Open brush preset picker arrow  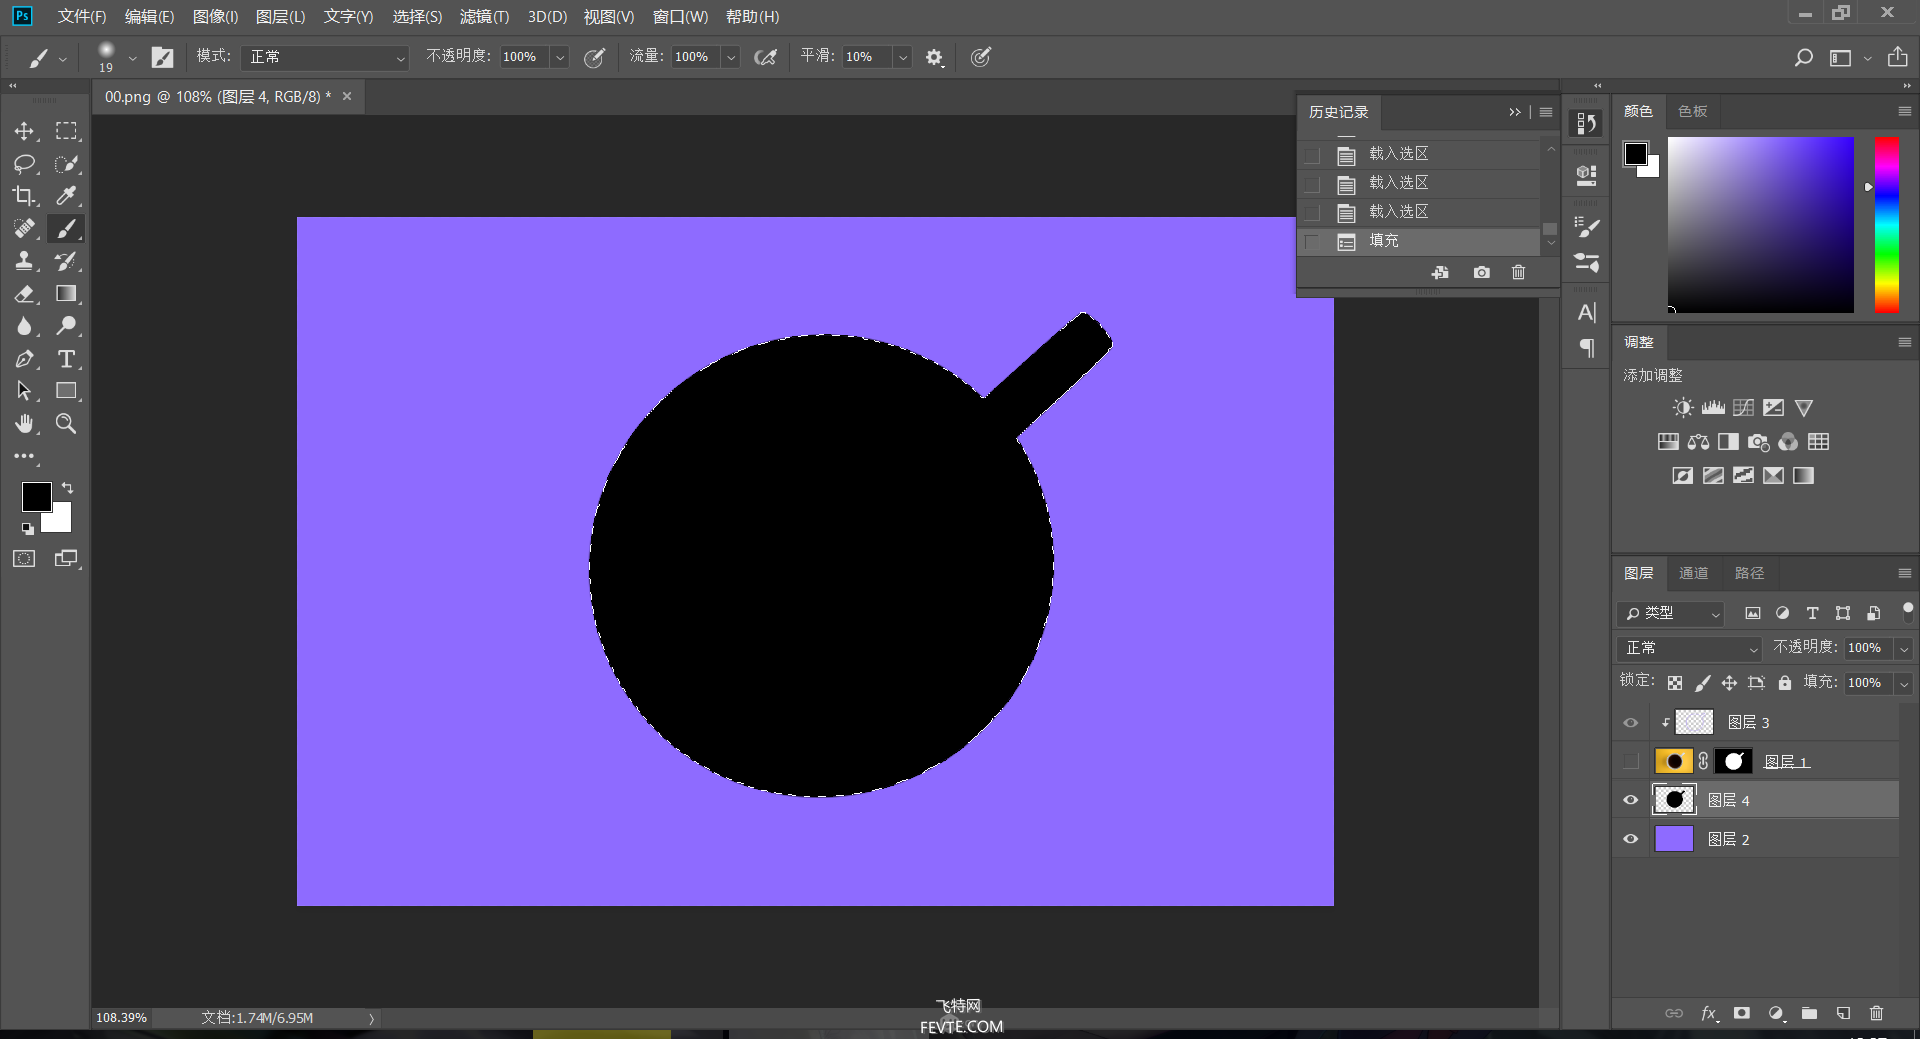click(132, 58)
